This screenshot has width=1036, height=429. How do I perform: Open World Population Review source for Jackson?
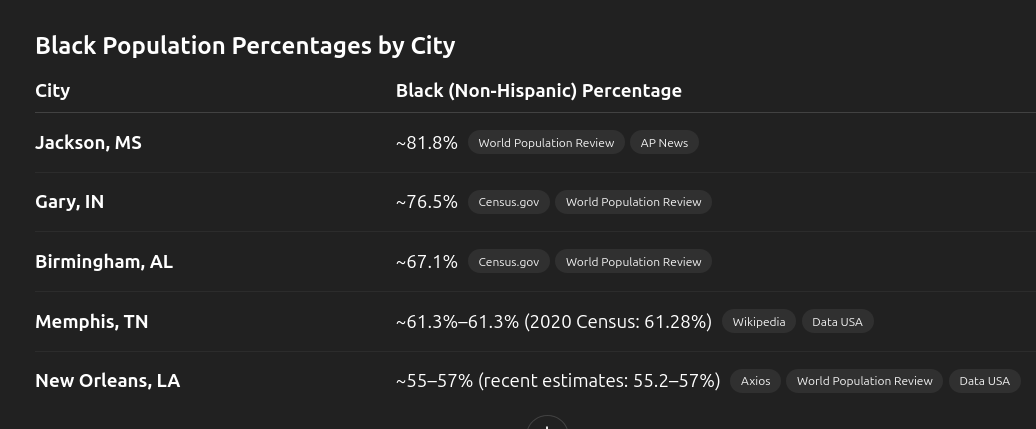click(546, 143)
